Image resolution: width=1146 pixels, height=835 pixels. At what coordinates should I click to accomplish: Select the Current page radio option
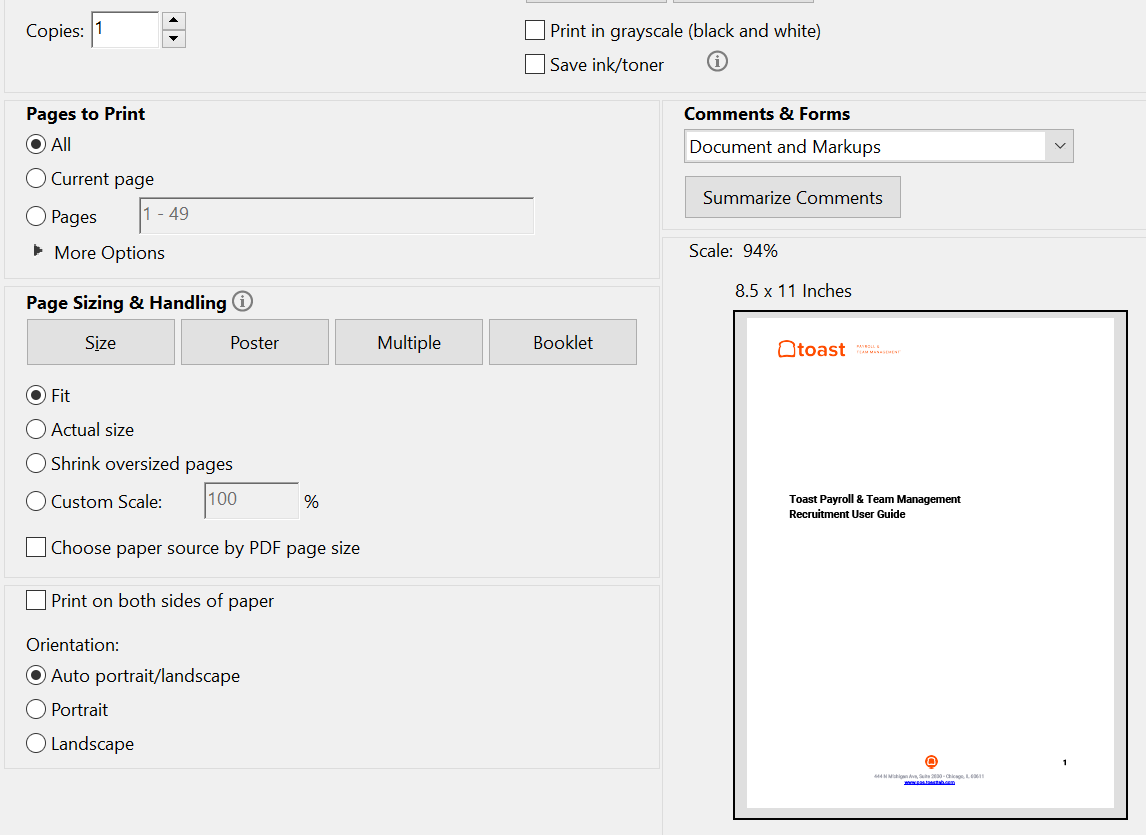pyautogui.click(x=36, y=179)
